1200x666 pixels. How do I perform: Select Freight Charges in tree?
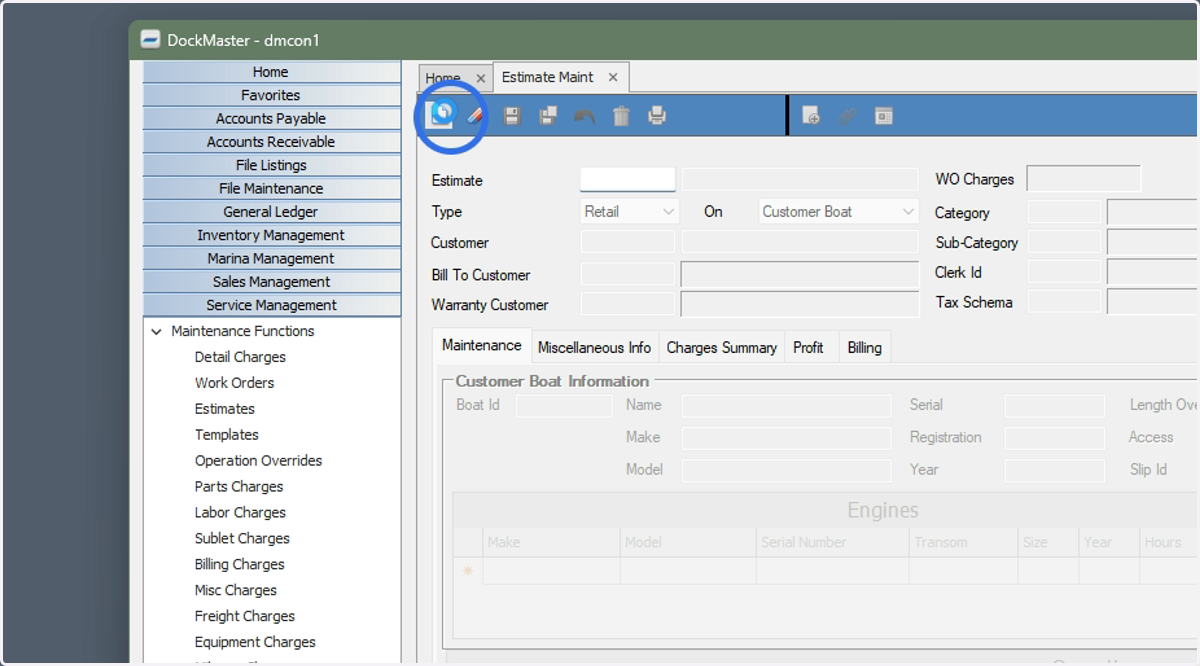(245, 617)
